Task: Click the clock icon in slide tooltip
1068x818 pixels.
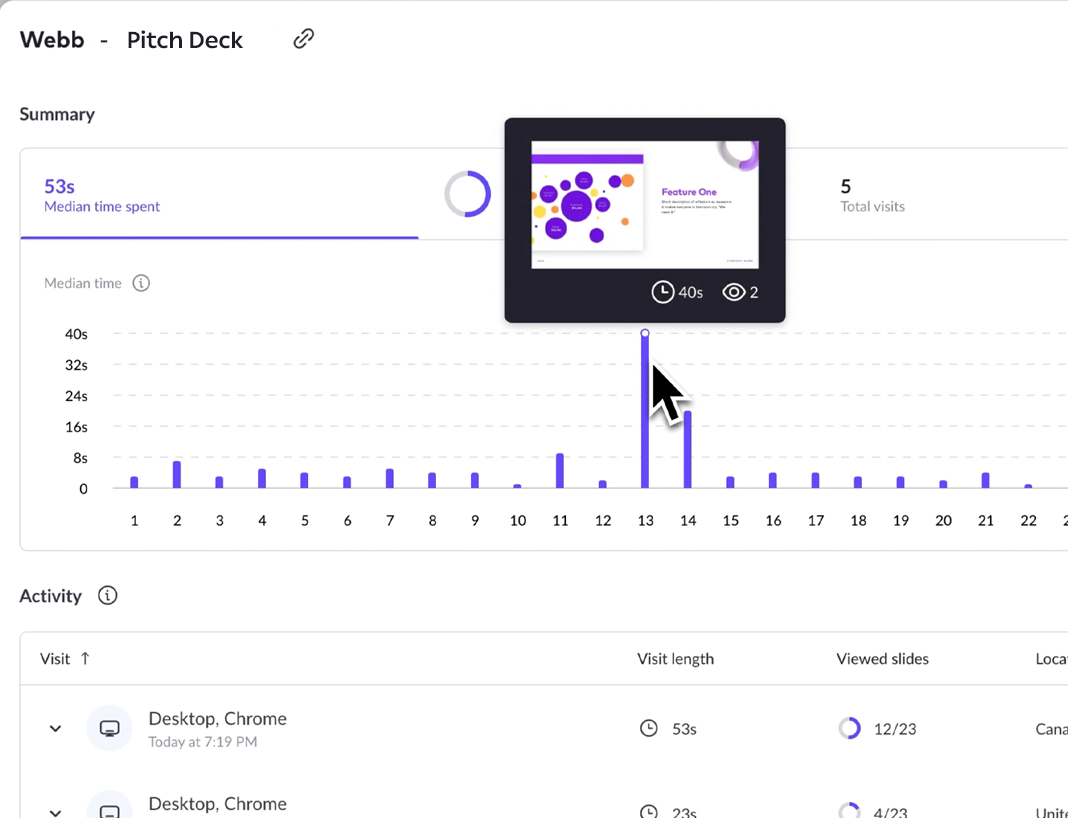Action: tap(662, 292)
